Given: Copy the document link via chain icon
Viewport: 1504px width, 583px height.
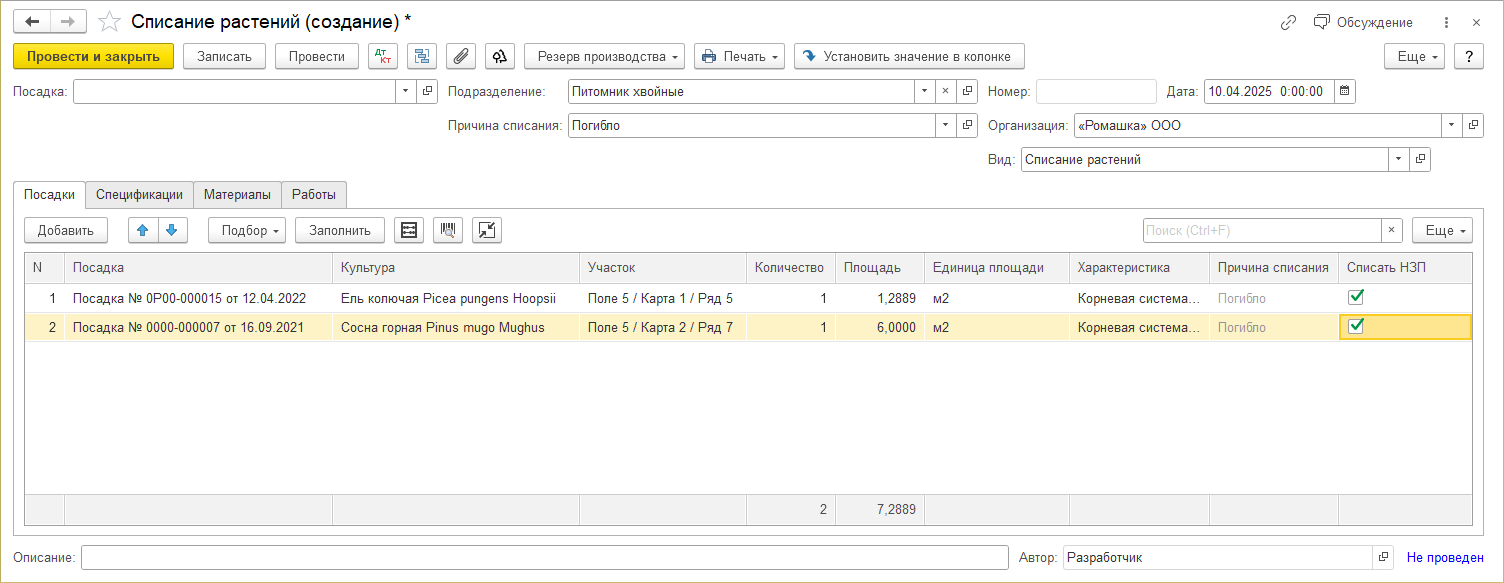Looking at the screenshot, I should [1288, 22].
